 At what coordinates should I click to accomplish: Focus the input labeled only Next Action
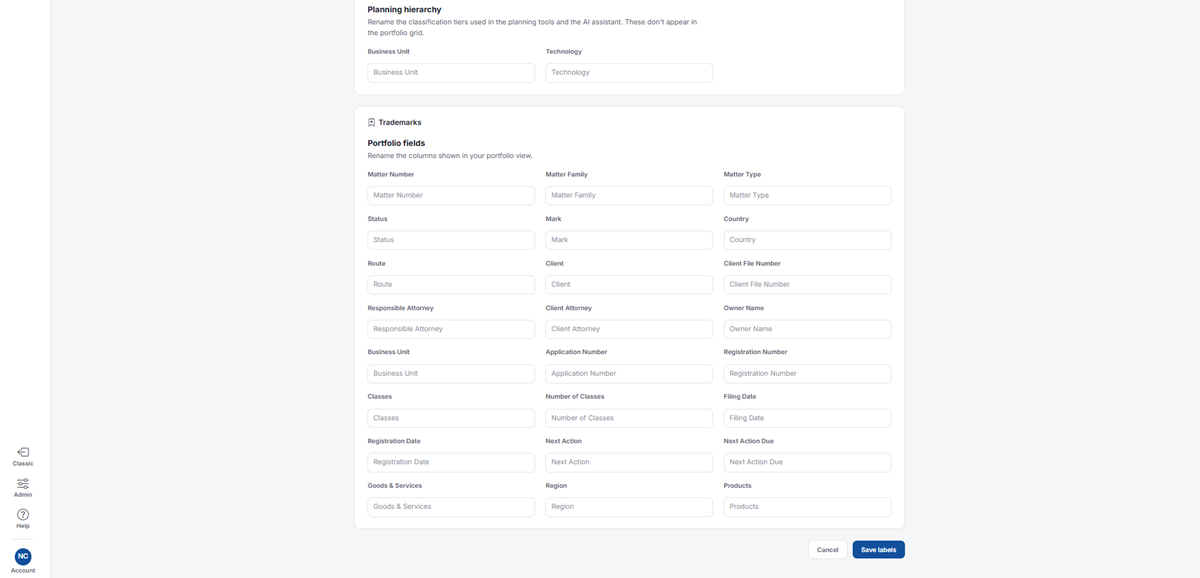(x=629, y=463)
